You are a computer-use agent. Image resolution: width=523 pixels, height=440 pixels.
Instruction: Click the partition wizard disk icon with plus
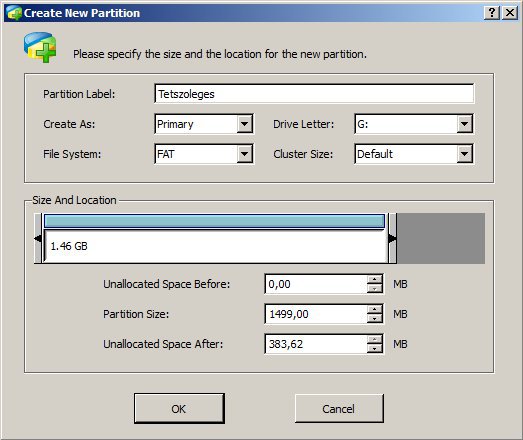pyautogui.click(x=40, y=47)
